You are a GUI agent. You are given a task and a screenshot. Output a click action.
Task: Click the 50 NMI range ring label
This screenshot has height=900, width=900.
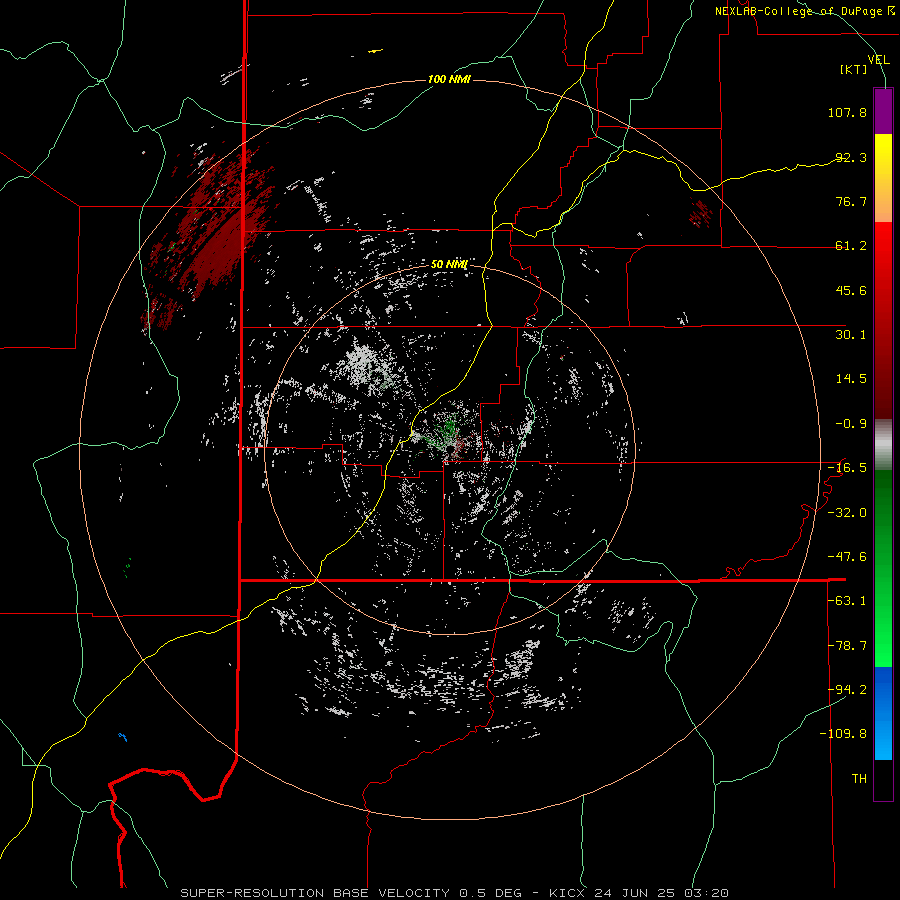click(x=449, y=264)
